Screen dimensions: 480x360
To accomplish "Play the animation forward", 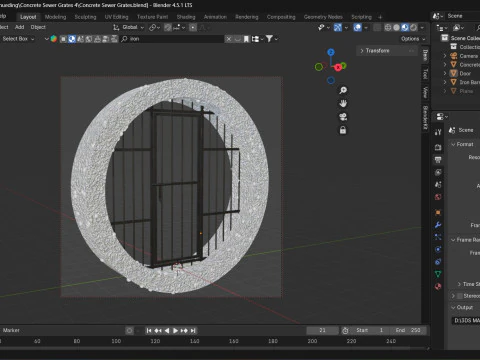I will 175,331.
